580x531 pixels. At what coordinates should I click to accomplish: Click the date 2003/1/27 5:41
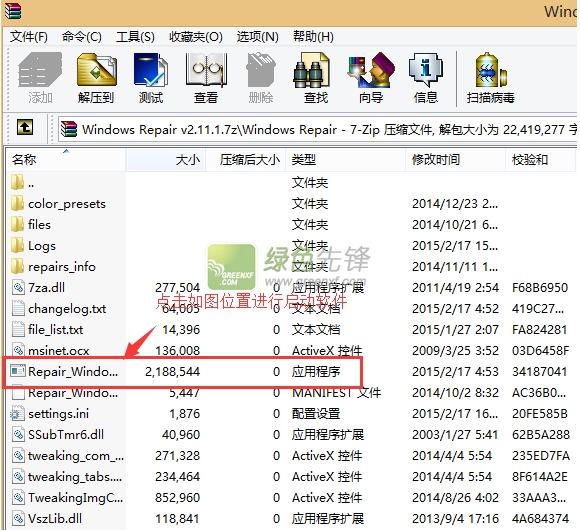tap(455, 434)
